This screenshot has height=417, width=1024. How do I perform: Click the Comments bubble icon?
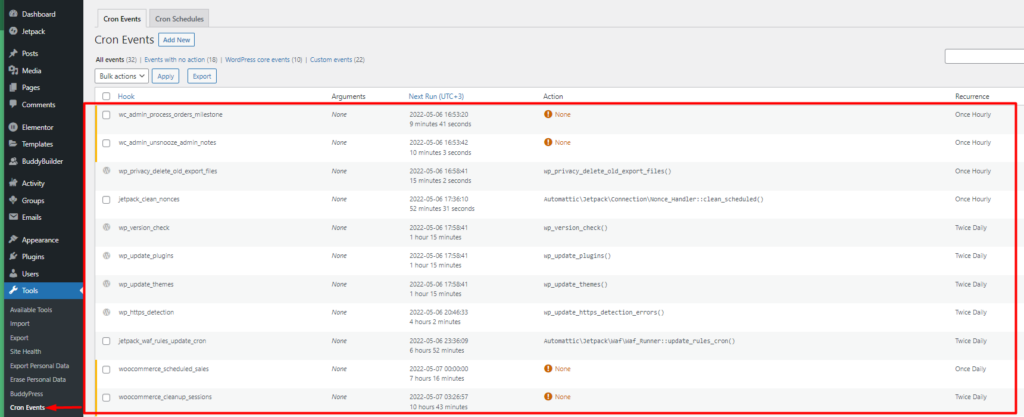[12, 104]
